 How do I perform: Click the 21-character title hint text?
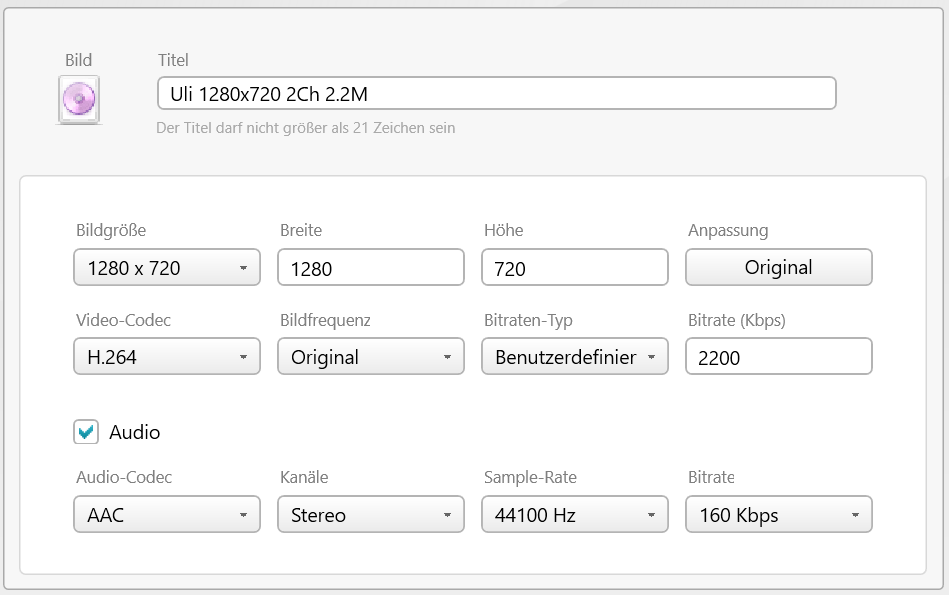(x=306, y=128)
